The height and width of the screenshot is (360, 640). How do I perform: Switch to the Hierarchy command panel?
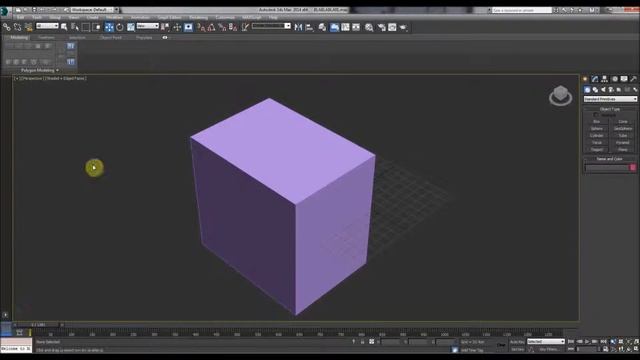click(604, 79)
